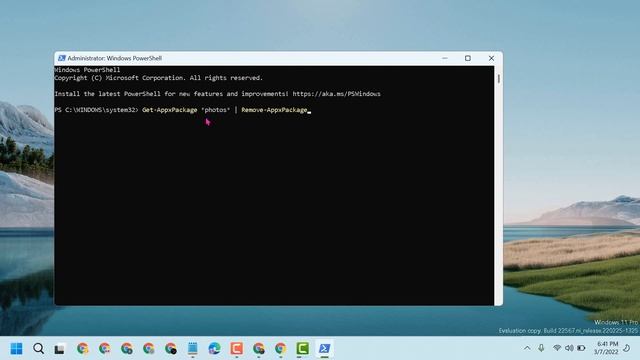
Task: Open the Notepad icon in the taskbar
Action: 192,349
